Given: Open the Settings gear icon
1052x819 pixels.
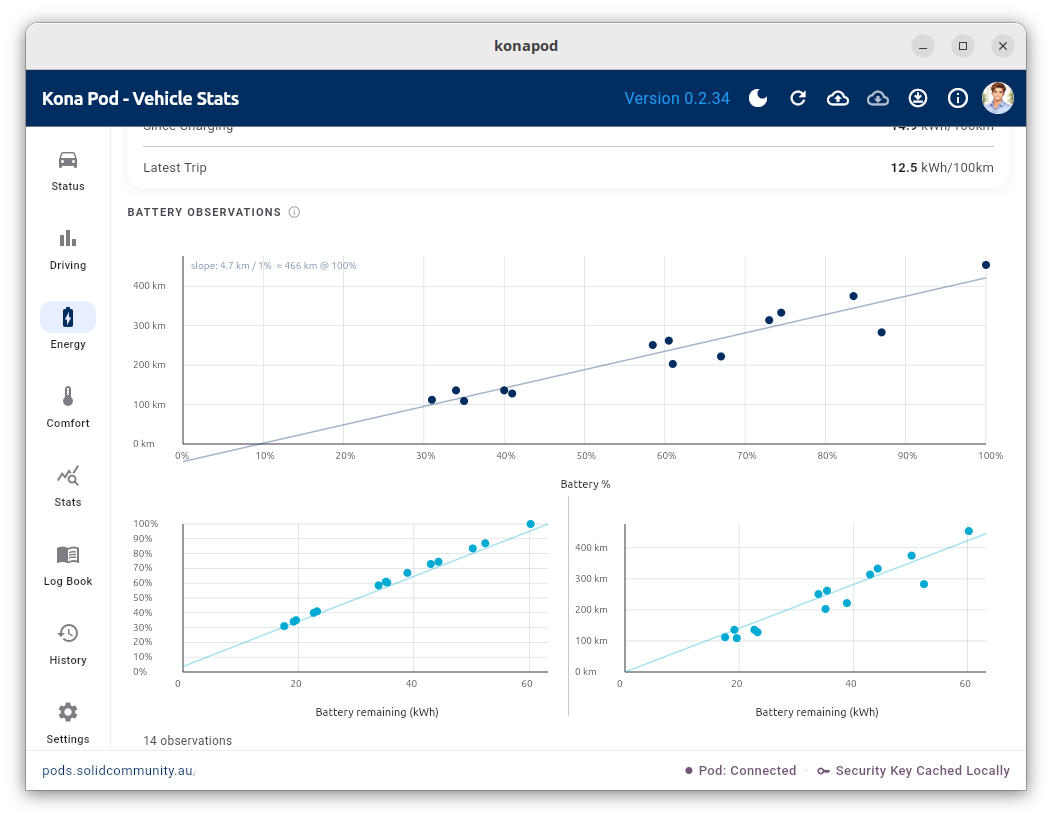Looking at the screenshot, I should pyautogui.click(x=68, y=712).
